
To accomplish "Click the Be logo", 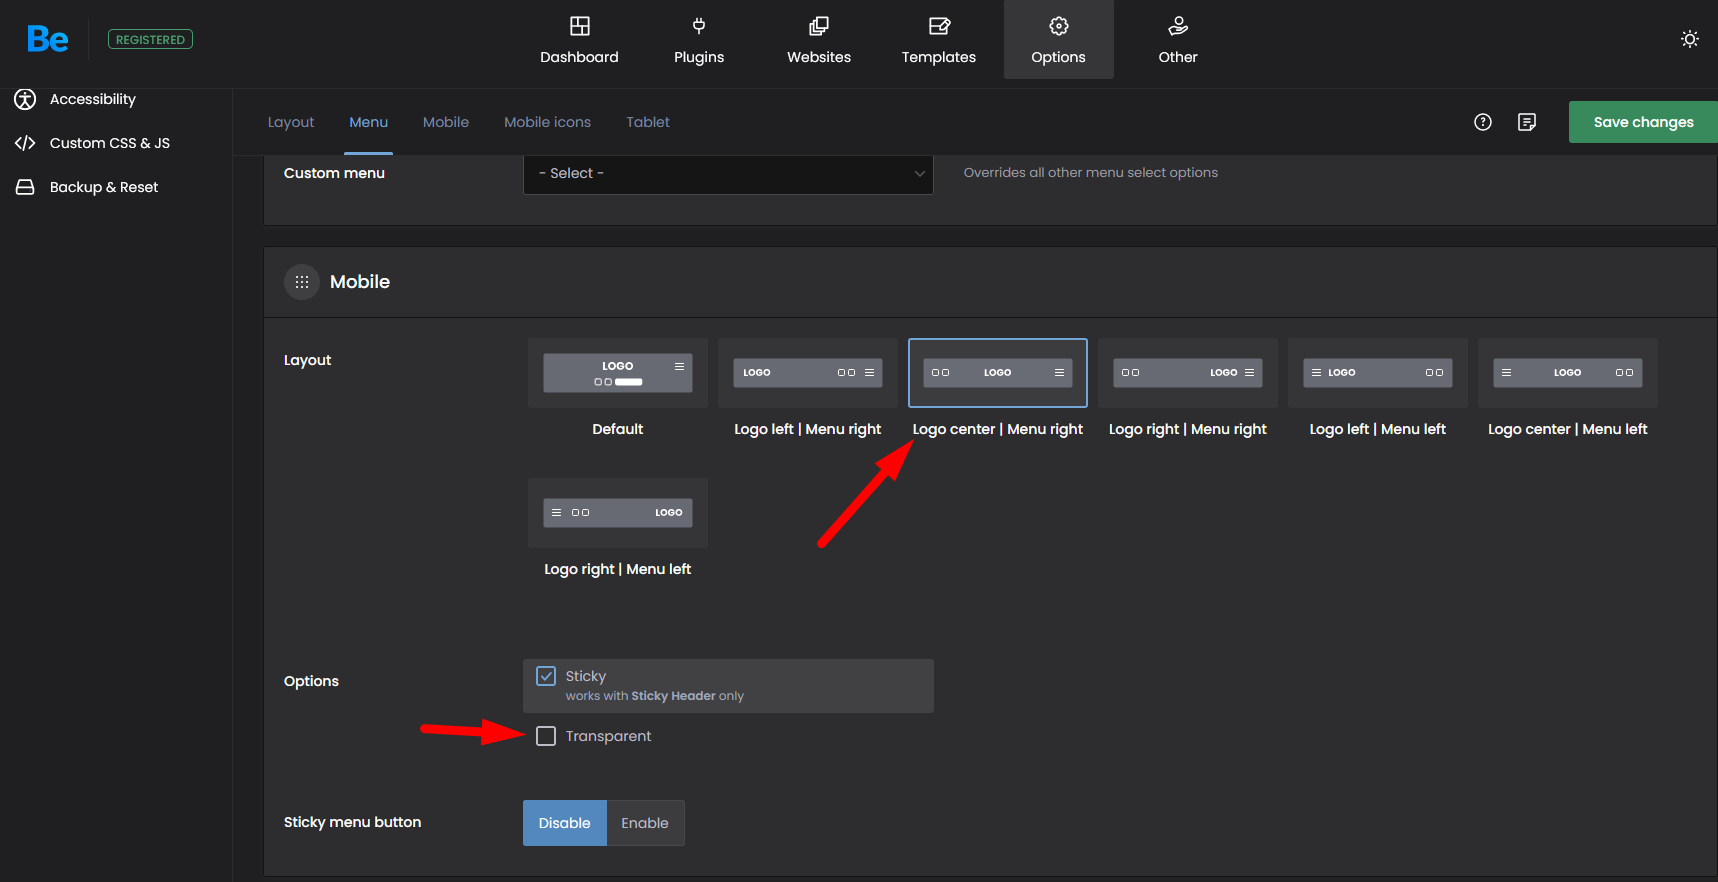I will 48,39.
